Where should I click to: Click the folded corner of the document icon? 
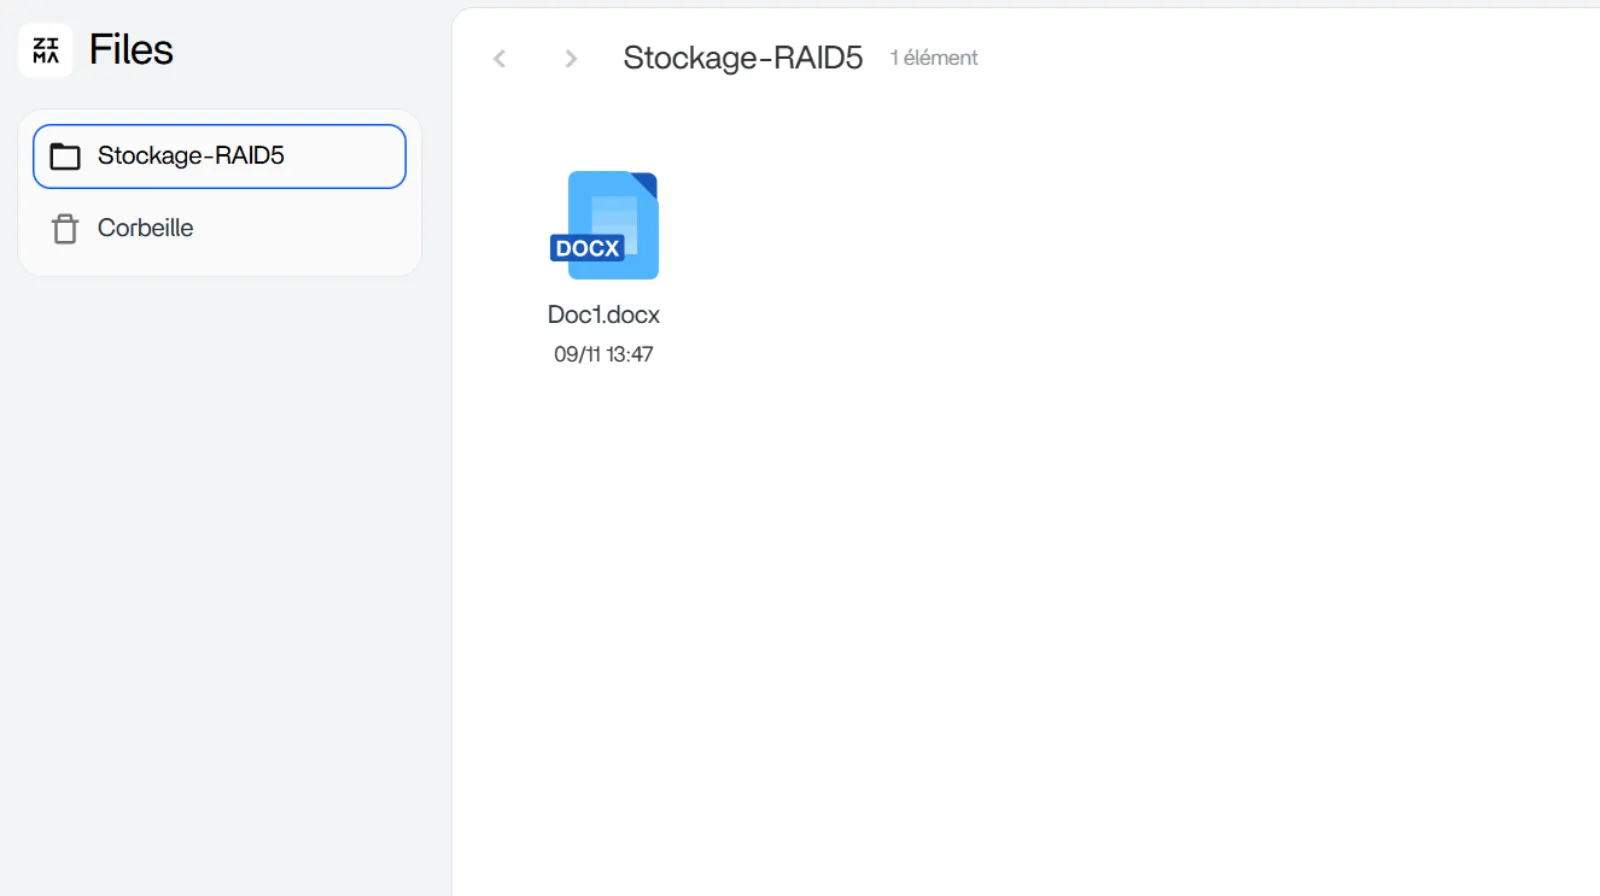[645, 184]
